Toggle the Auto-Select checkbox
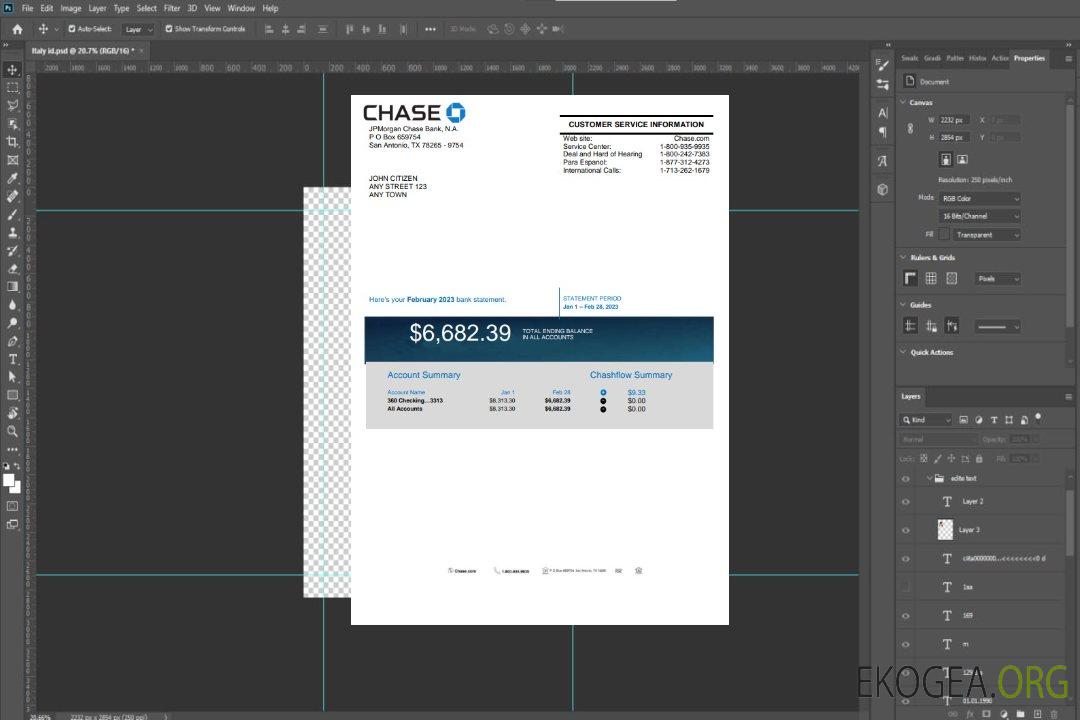 (x=72, y=29)
